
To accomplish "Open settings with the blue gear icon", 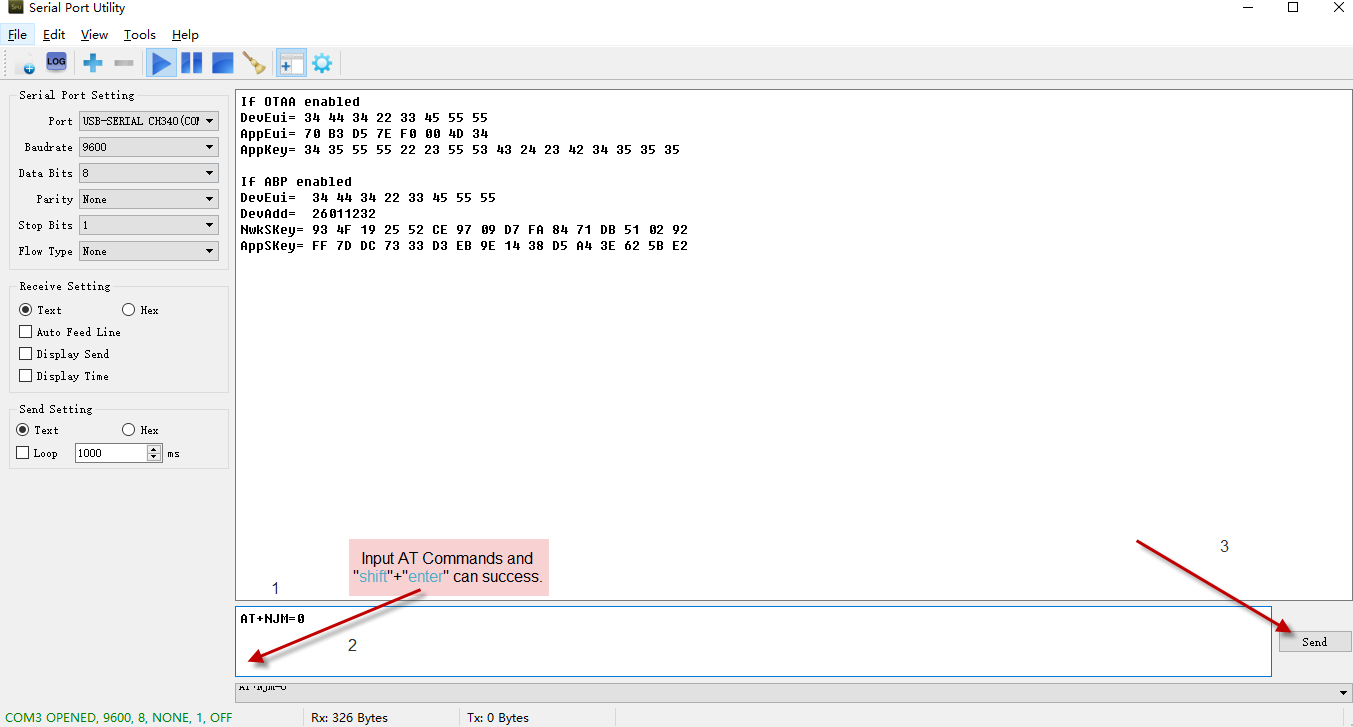I will [x=322, y=63].
